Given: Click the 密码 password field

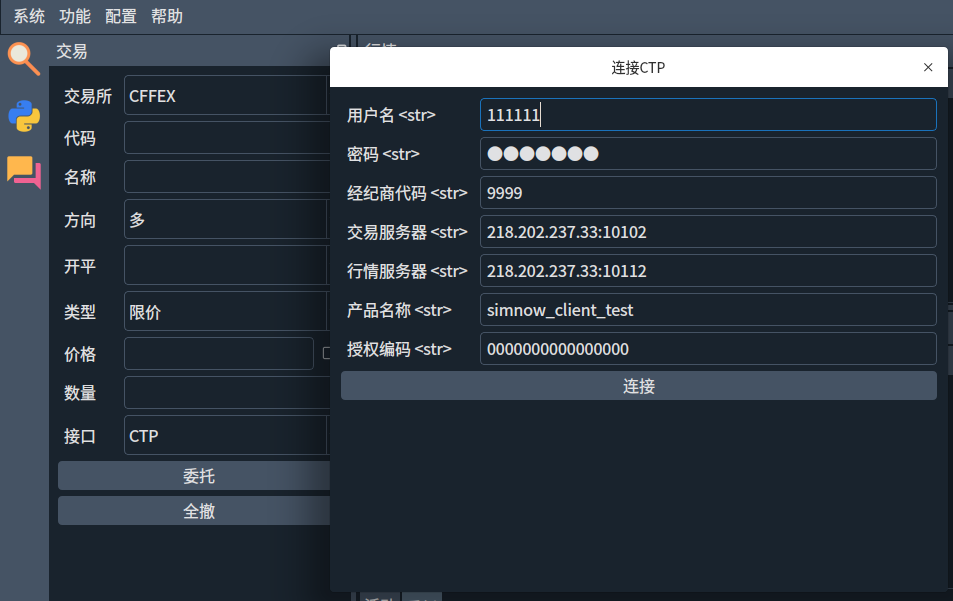Looking at the screenshot, I should tap(707, 153).
